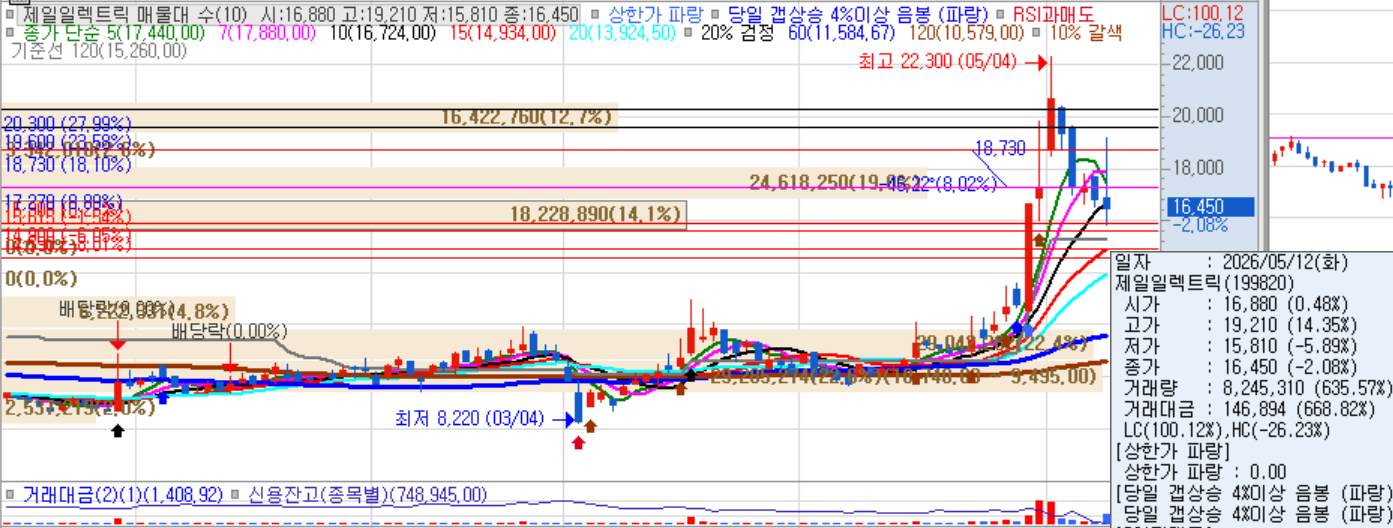The width and height of the screenshot is (1393, 528).
Task: Click the mini candlestick chart at right
Action: [1330, 165]
